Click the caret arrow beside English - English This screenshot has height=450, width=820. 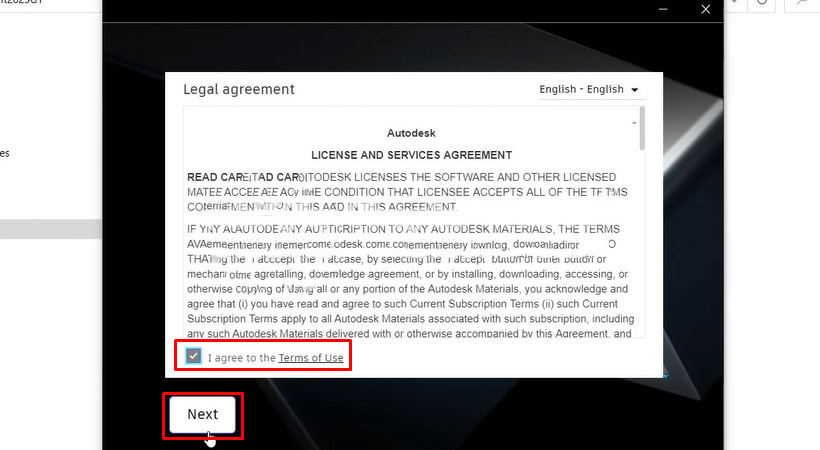634,90
